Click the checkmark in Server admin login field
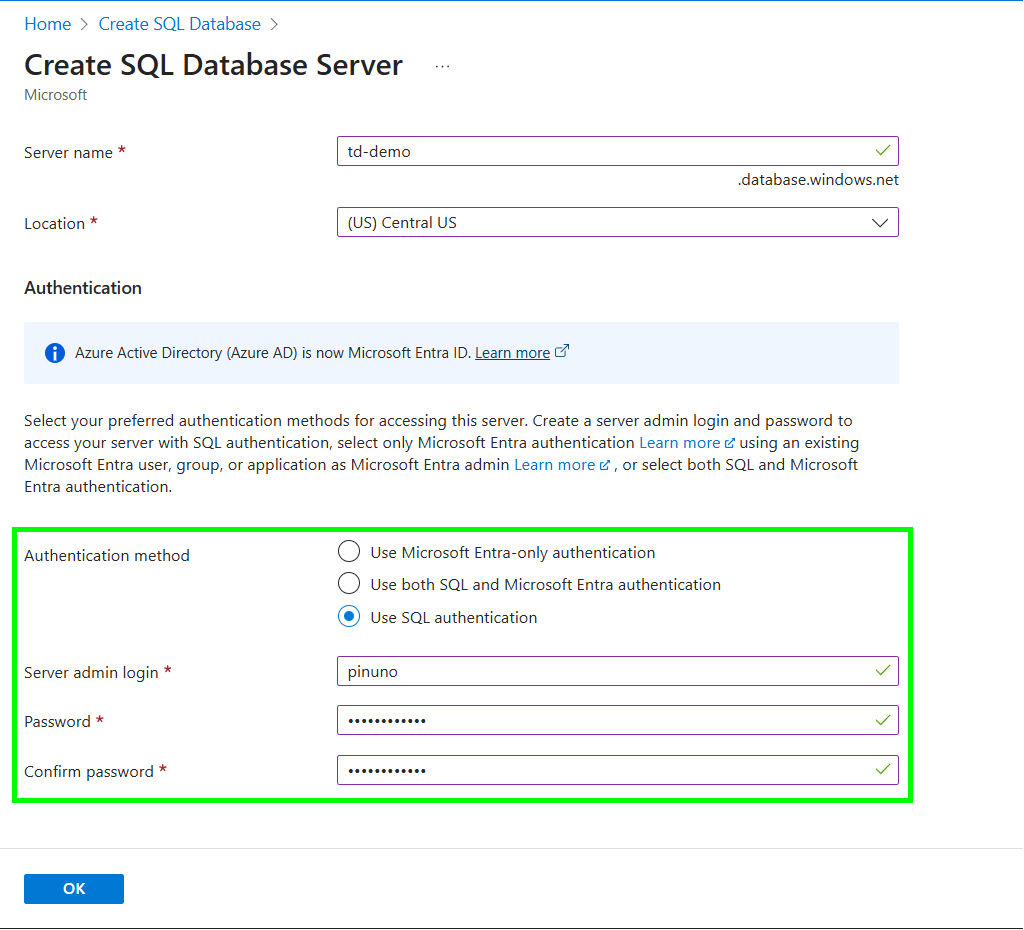Image resolution: width=1024 pixels, height=930 pixels. [x=882, y=671]
